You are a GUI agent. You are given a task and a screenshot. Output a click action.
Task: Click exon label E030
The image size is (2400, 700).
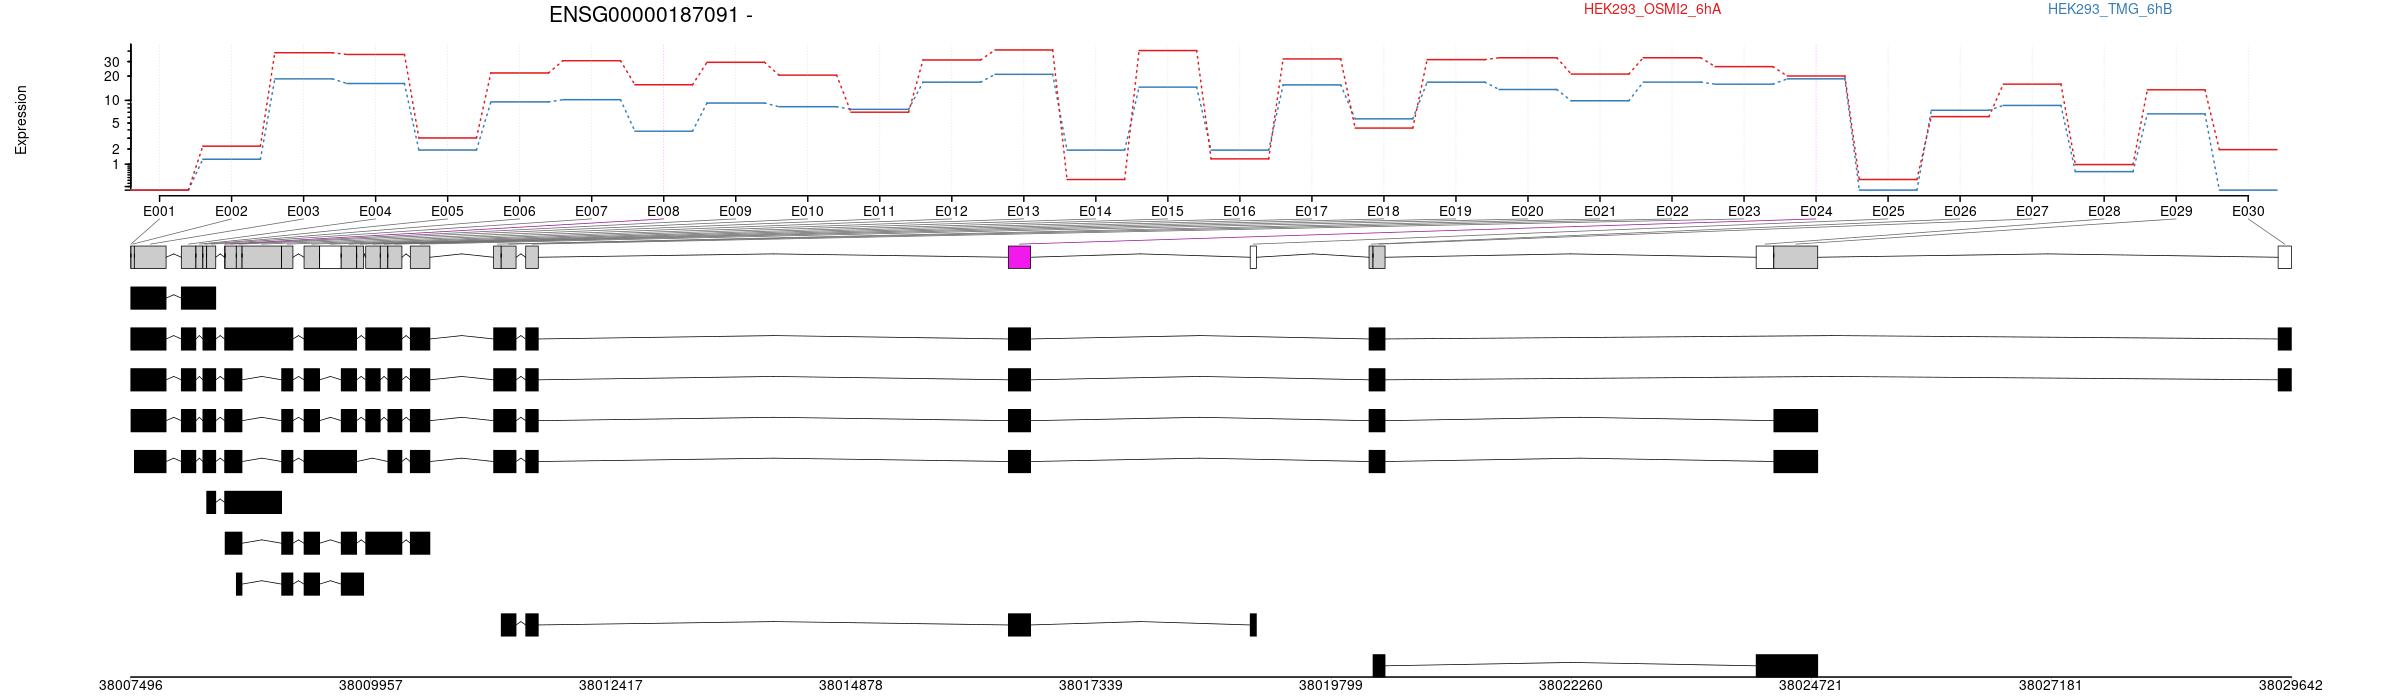click(2248, 211)
